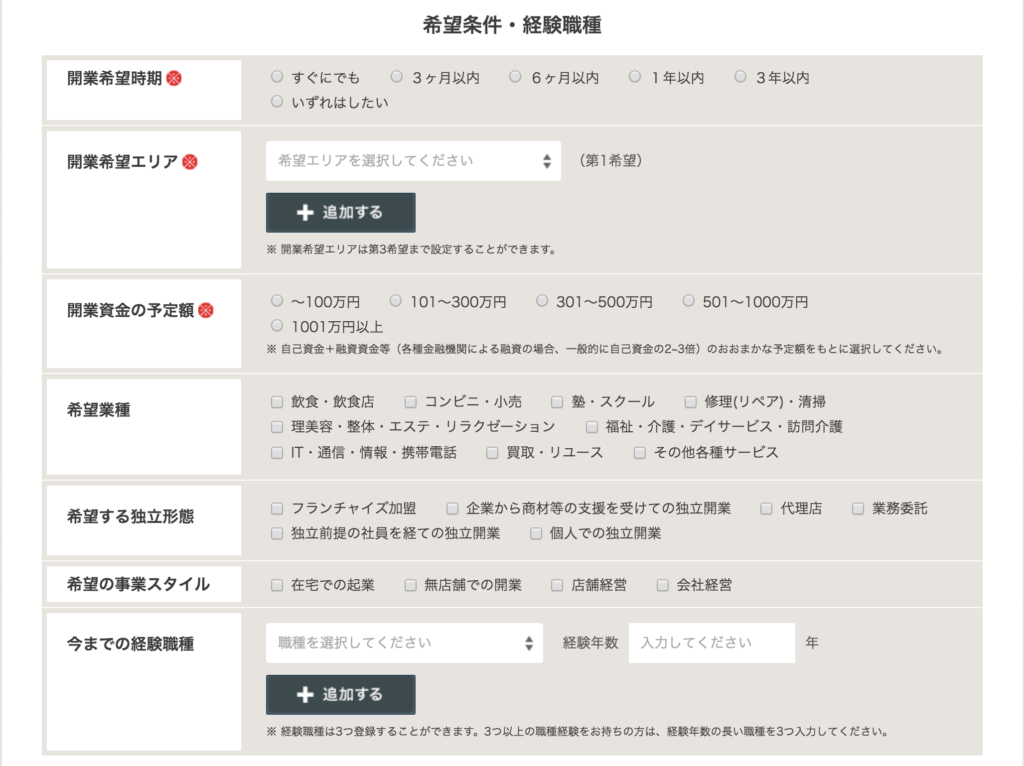
Task: Click the 希望業種 row label
Action: (99, 410)
